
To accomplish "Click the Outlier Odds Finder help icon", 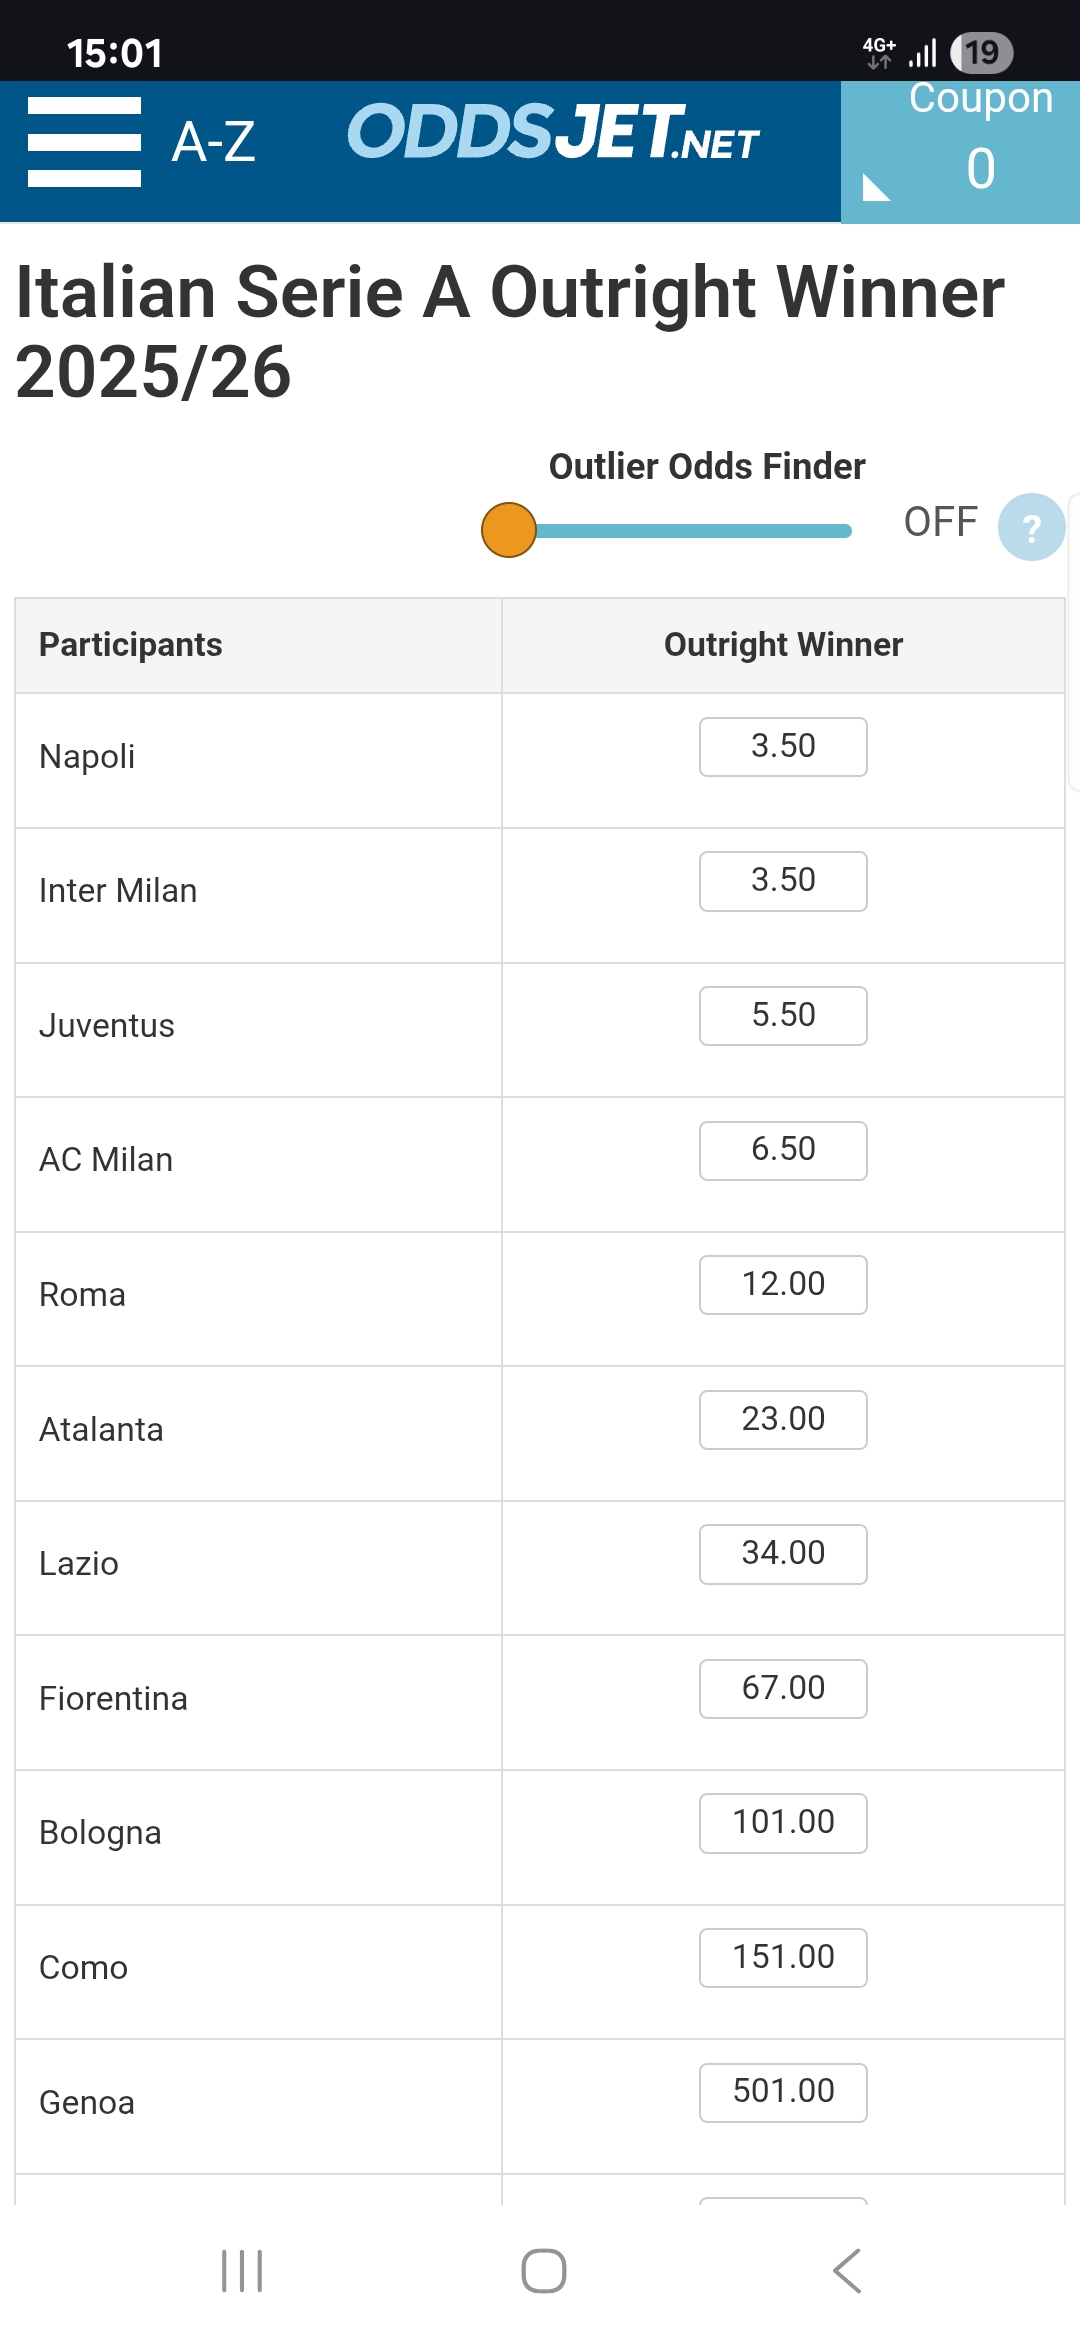I will click(x=1031, y=527).
